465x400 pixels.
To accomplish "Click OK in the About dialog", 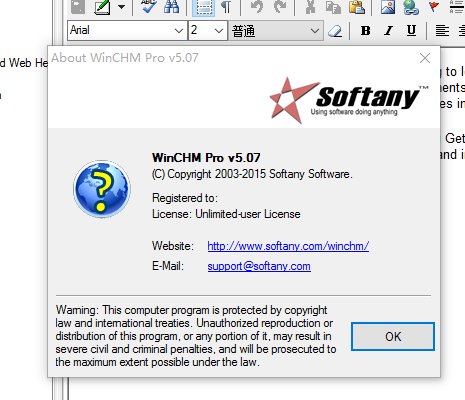I will [393, 336].
